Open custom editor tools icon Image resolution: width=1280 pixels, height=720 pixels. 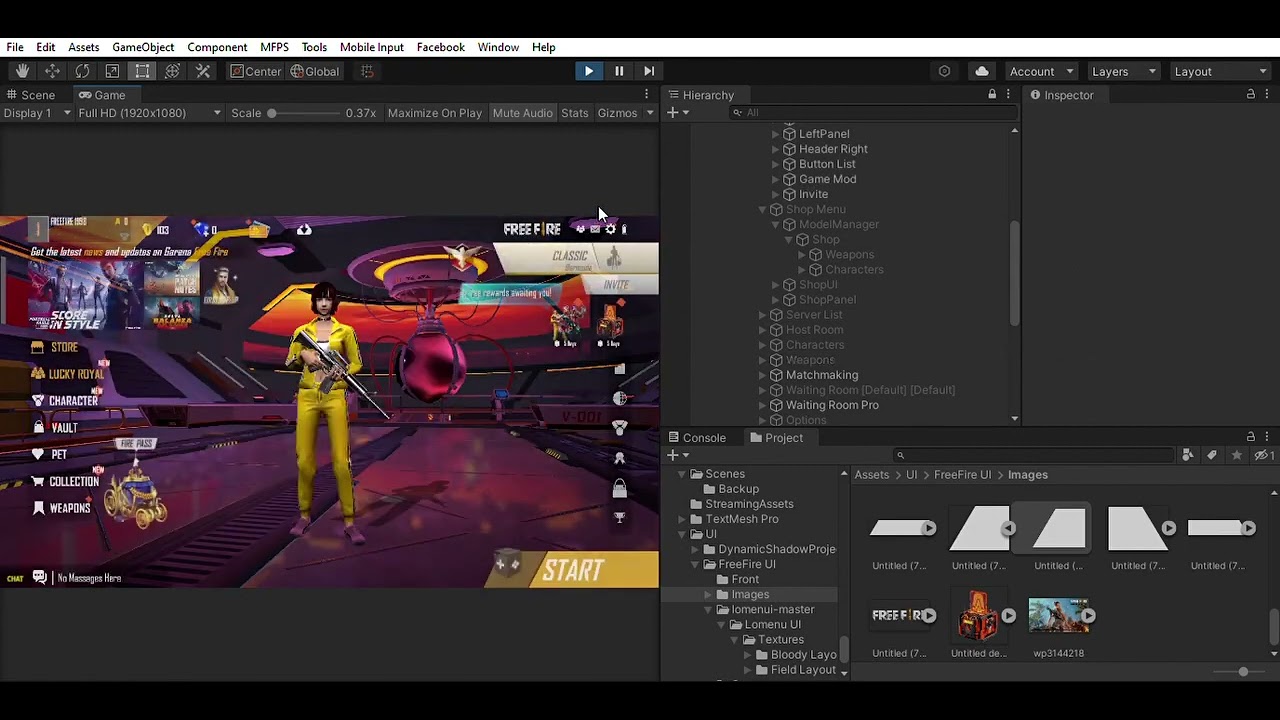pyautogui.click(x=203, y=71)
